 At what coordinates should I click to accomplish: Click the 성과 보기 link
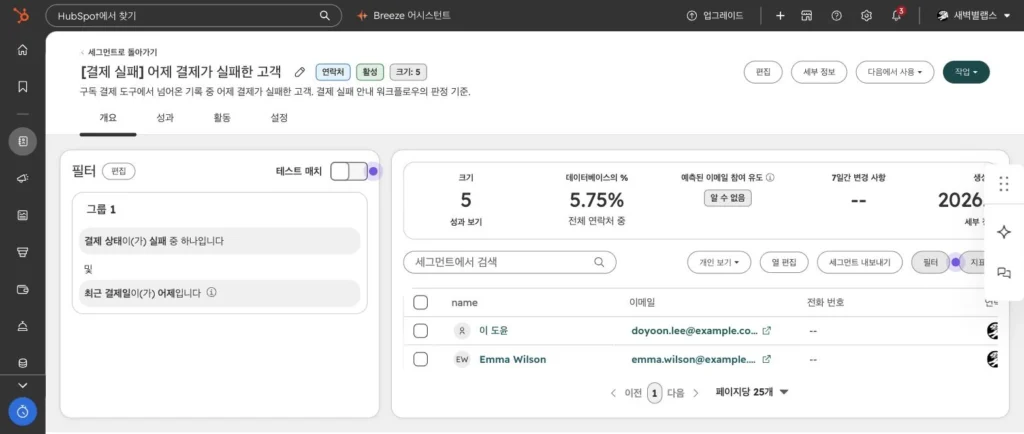click(x=466, y=222)
